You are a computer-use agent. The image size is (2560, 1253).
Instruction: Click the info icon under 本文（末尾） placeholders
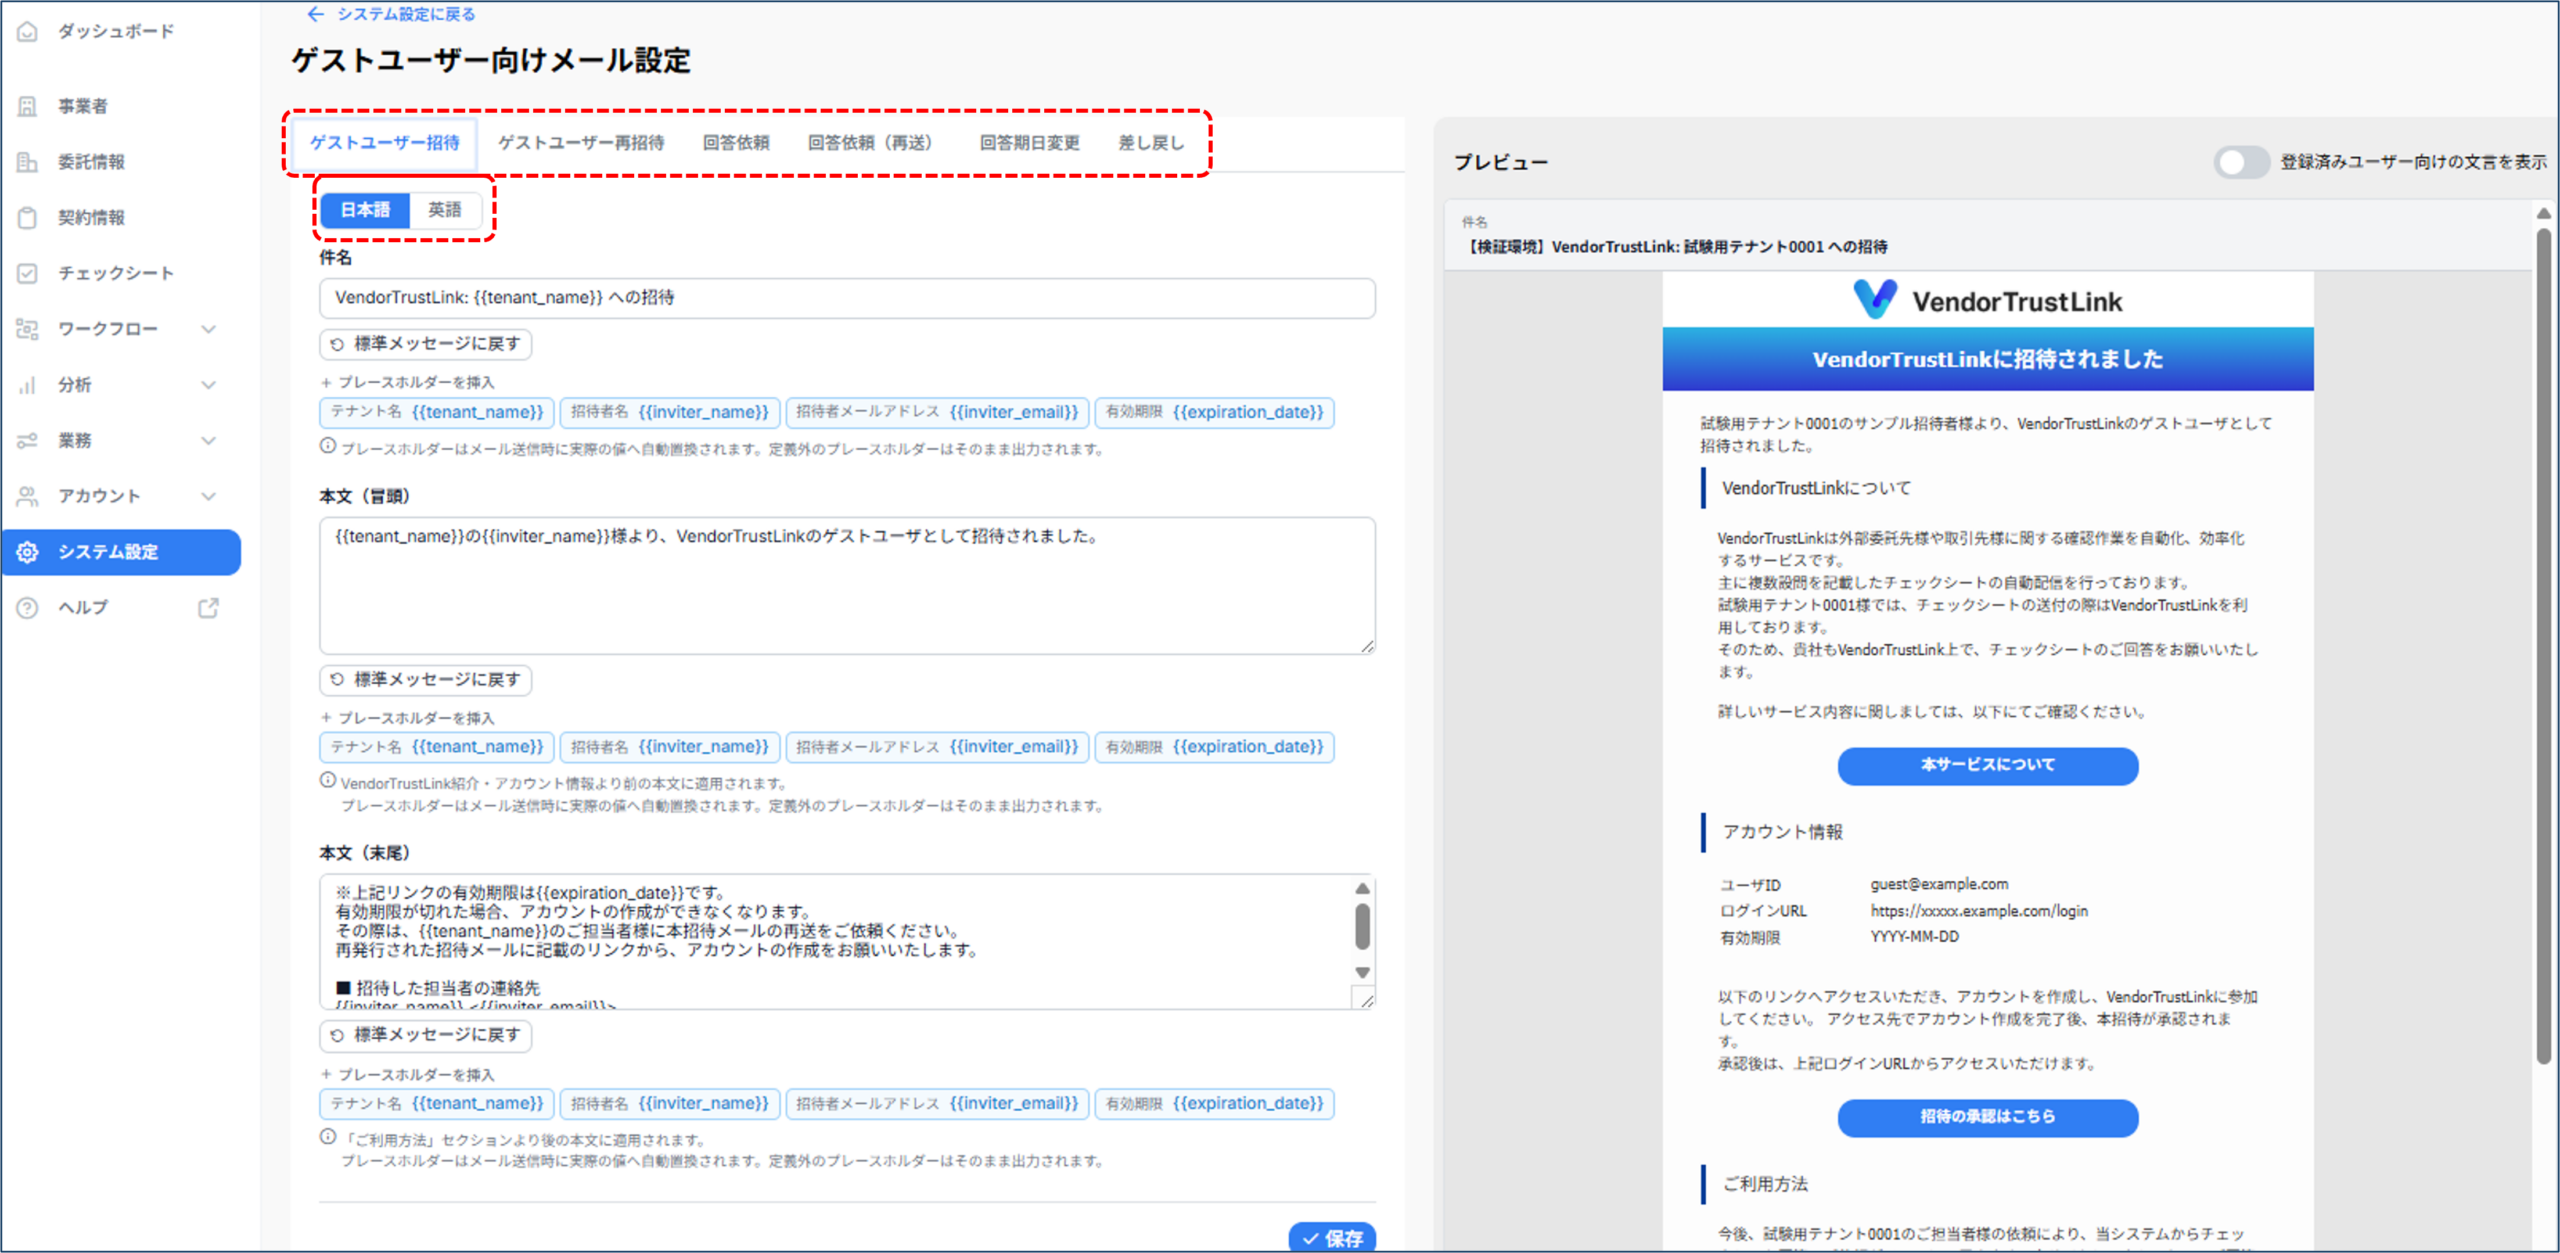point(328,1136)
